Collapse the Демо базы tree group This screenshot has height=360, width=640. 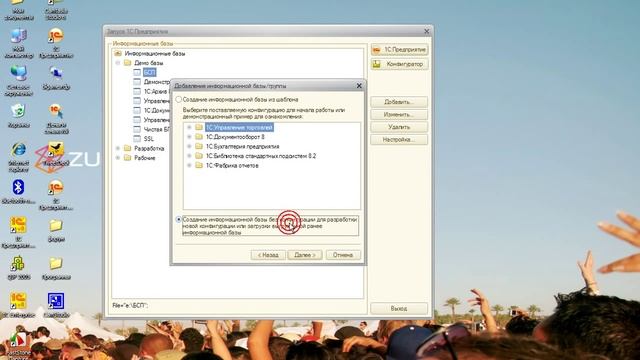coord(118,63)
